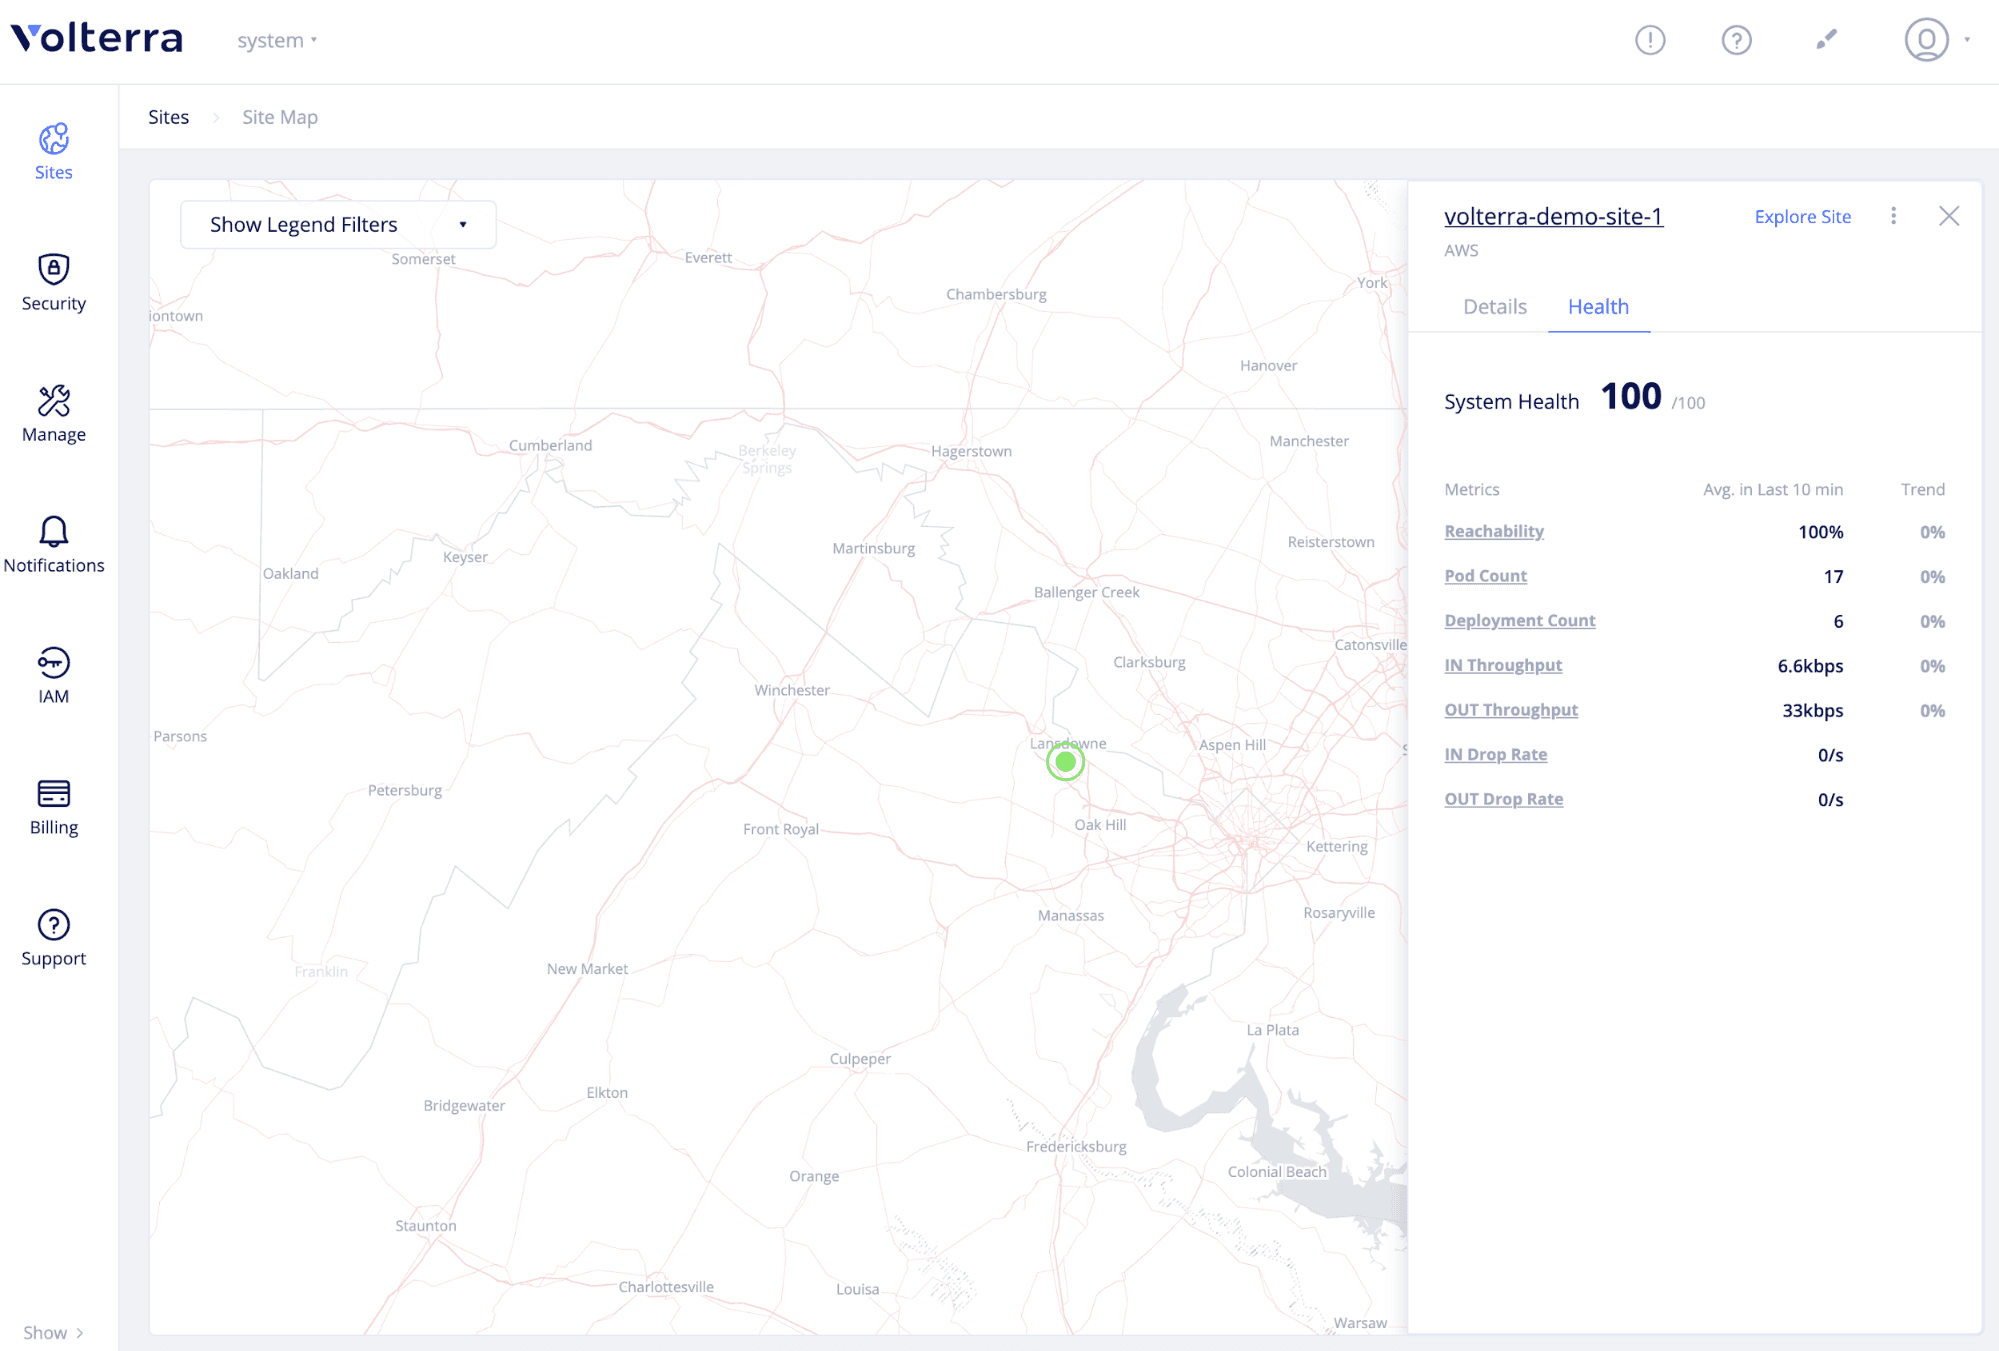
Task: Click the 33kbps throughput value
Action: click(1812, 711)
